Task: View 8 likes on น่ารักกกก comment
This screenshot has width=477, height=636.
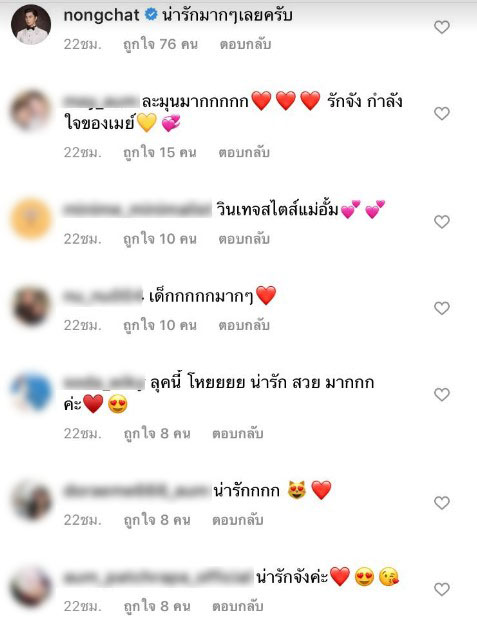Action: coord(157,520)
